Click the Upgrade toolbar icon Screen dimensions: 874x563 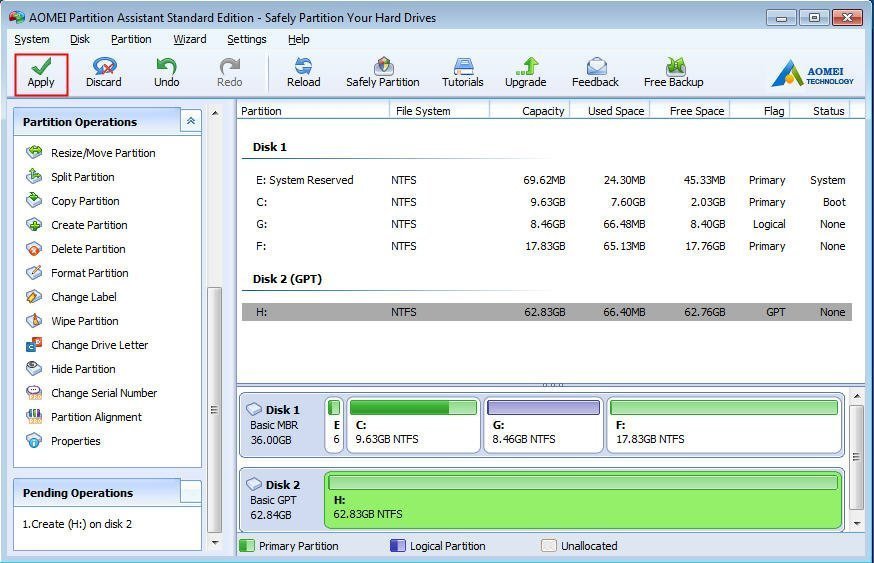[526, 74]
